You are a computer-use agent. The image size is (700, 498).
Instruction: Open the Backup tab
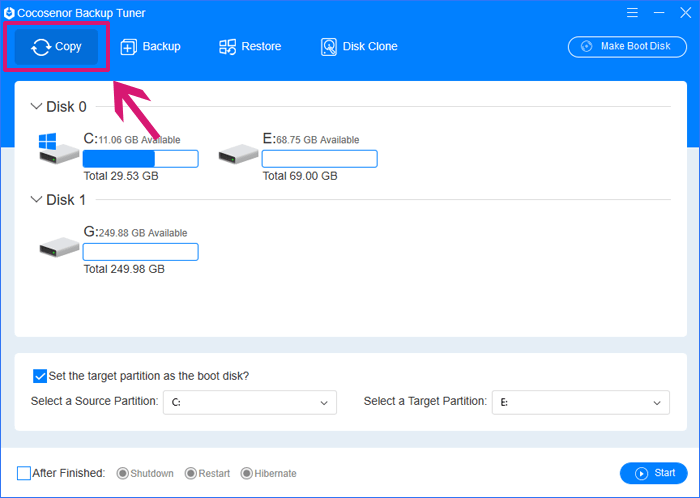(x=150, y=46)
